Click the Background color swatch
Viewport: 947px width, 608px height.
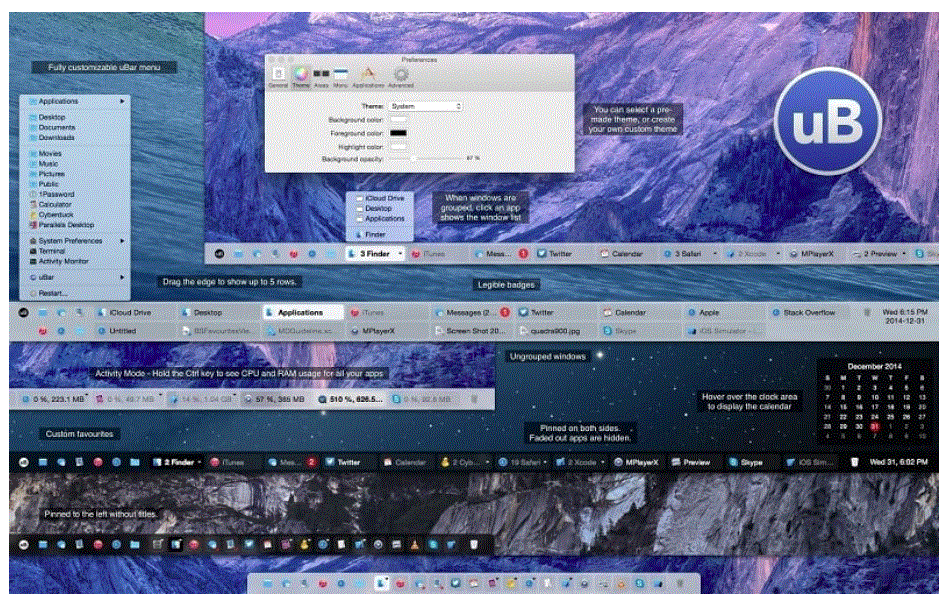pyautogui.click(x=398, y=120)
